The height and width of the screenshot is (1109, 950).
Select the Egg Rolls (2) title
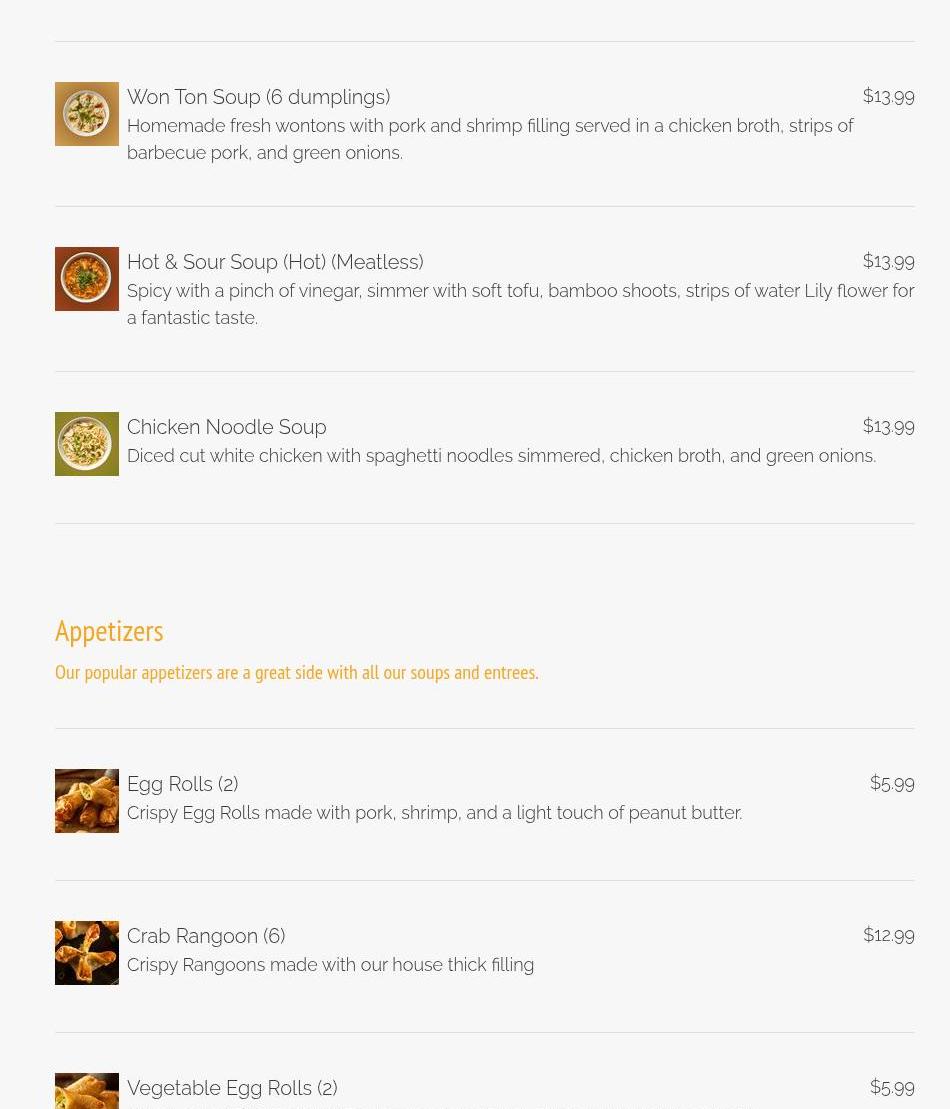(183, 784)
